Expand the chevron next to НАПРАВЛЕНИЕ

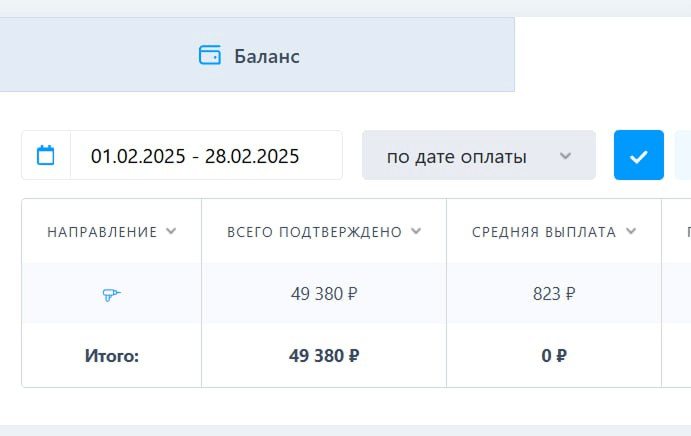point(171,231)
